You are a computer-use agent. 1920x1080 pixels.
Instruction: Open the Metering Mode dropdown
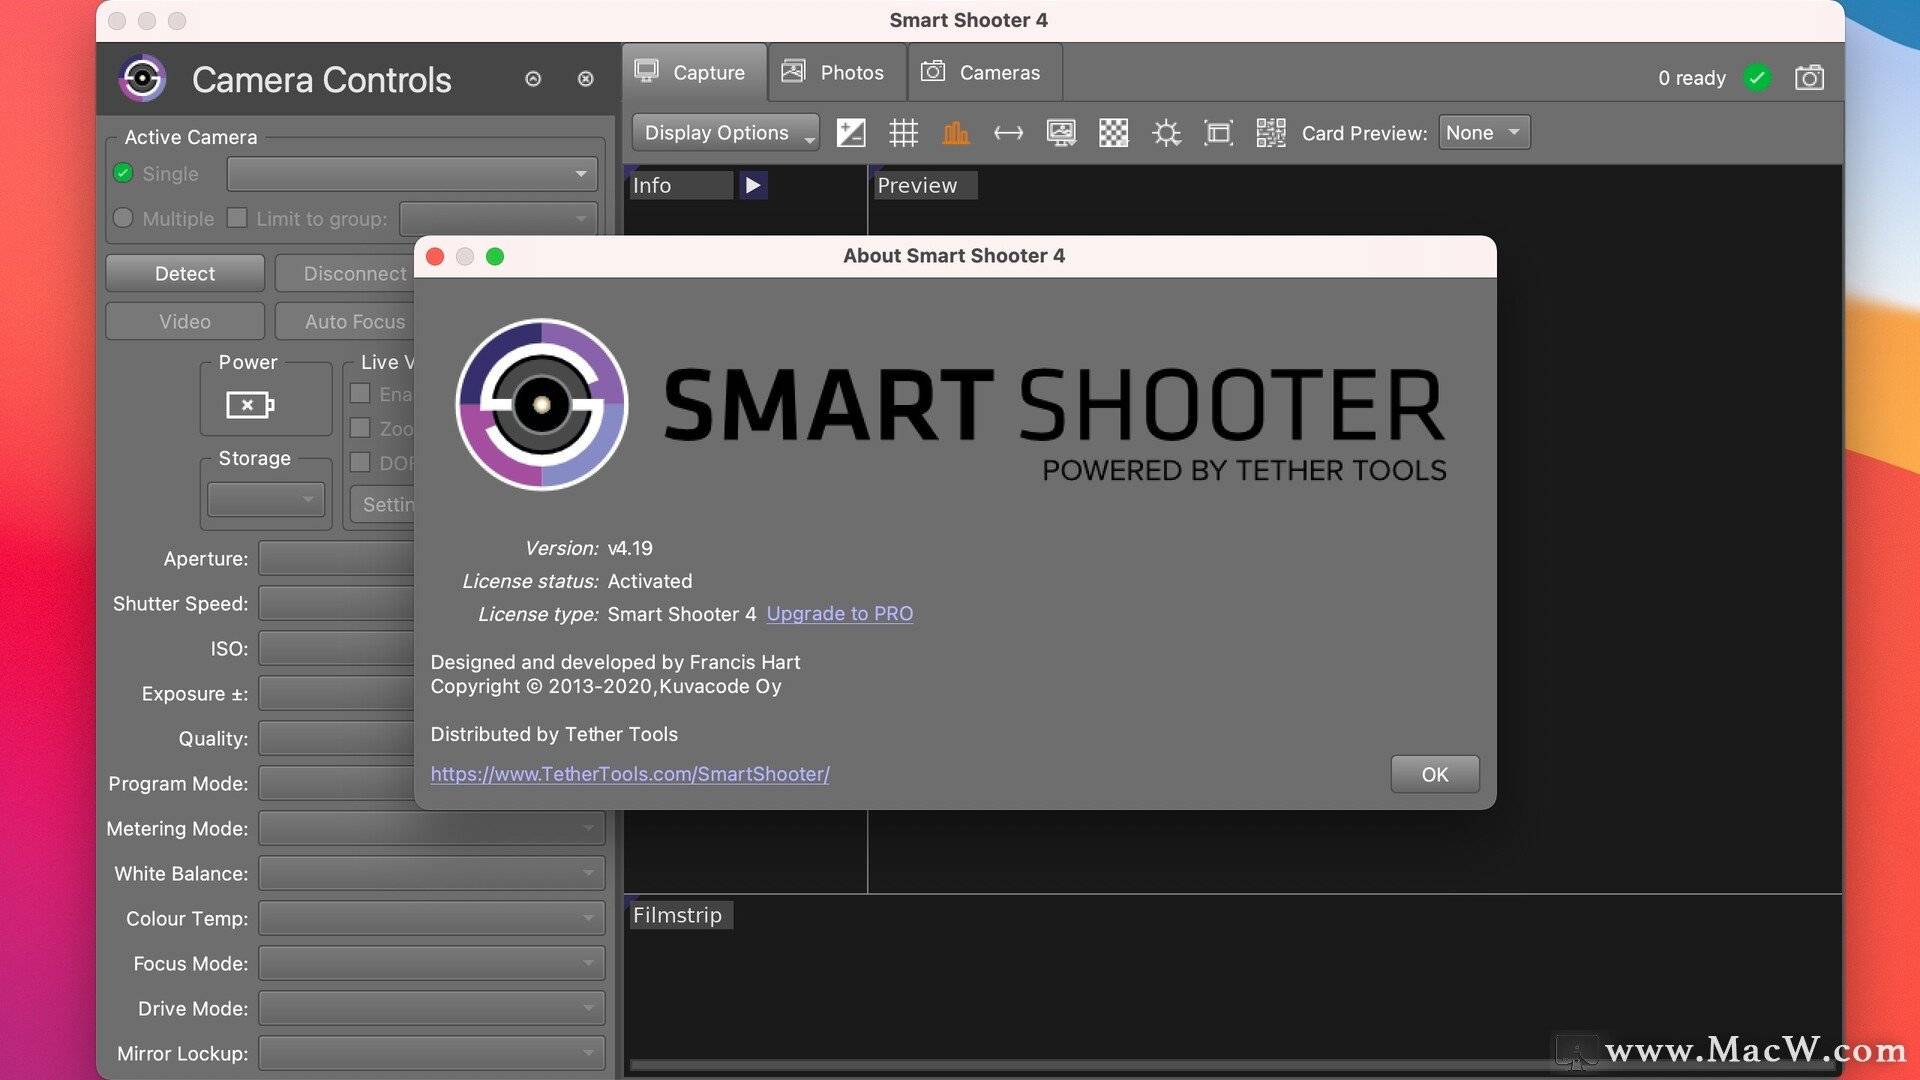click(431, 828)
